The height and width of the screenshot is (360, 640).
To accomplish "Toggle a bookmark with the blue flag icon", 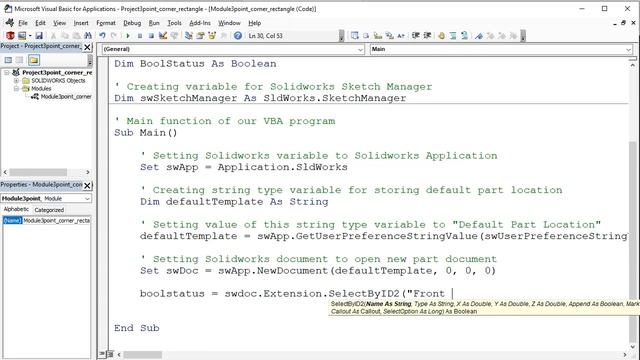I will pos(478,36).
